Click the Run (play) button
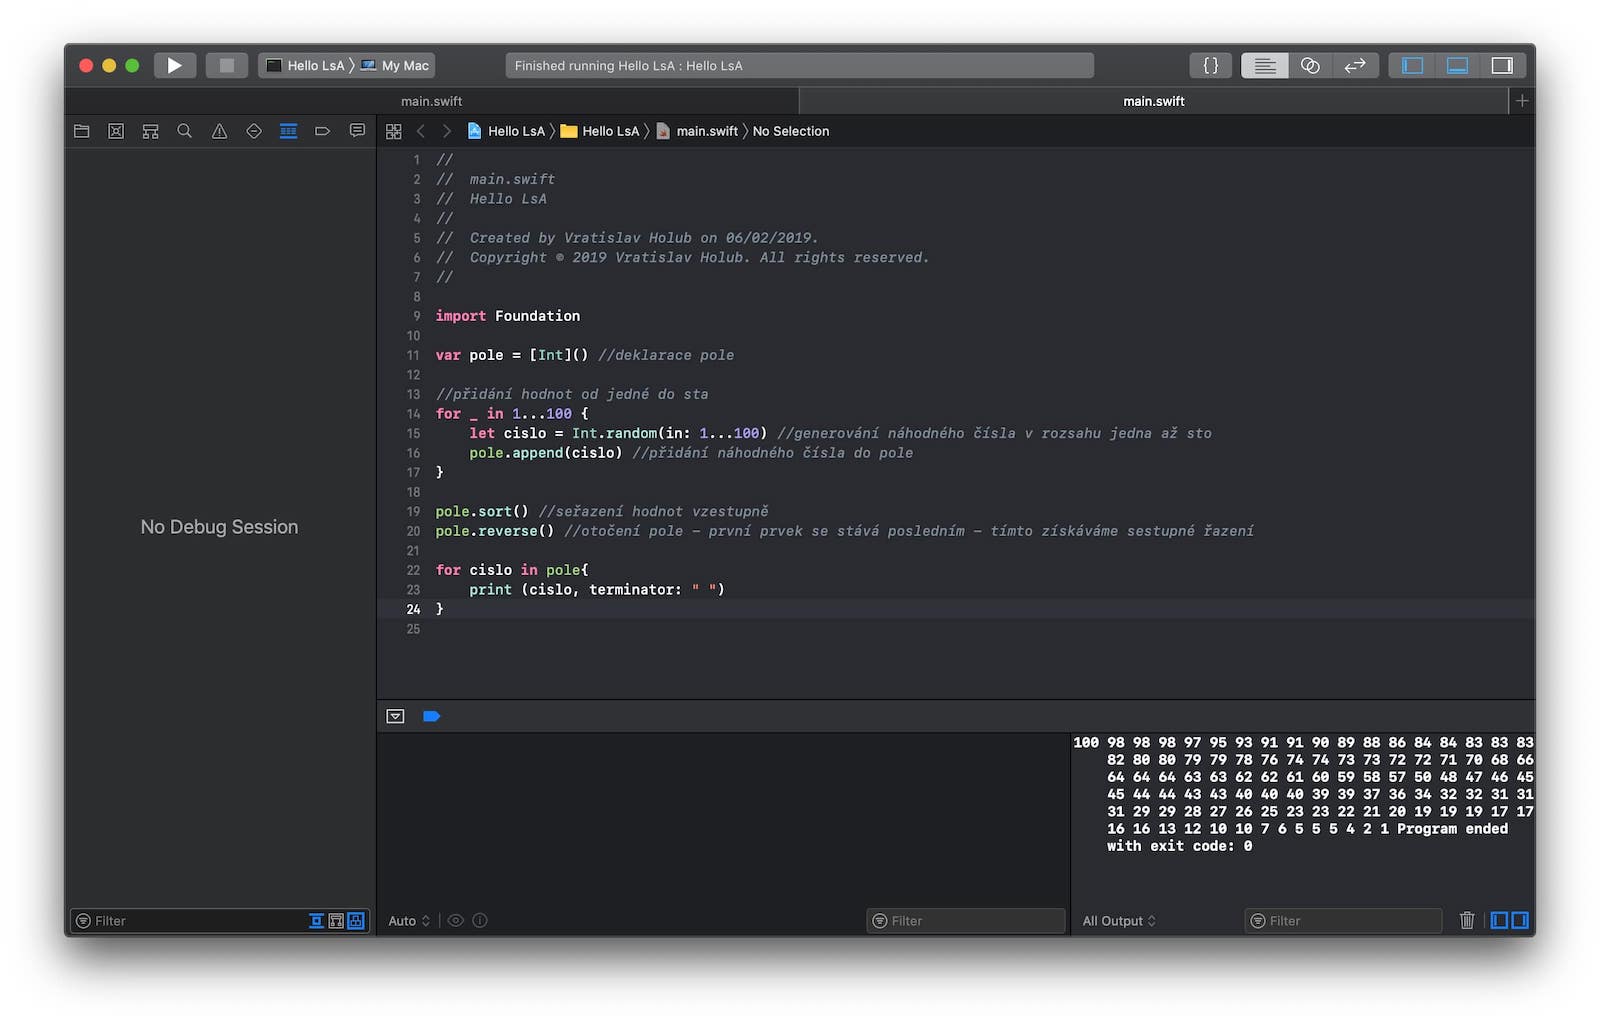The image size is (1600, 1022). [x=174, y=66]
